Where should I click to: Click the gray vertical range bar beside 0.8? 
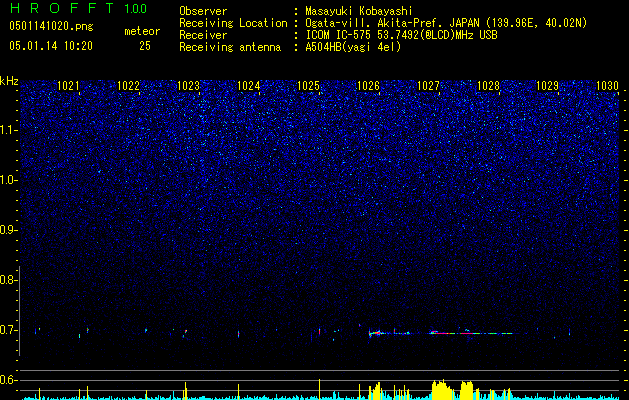pos(19,311)
